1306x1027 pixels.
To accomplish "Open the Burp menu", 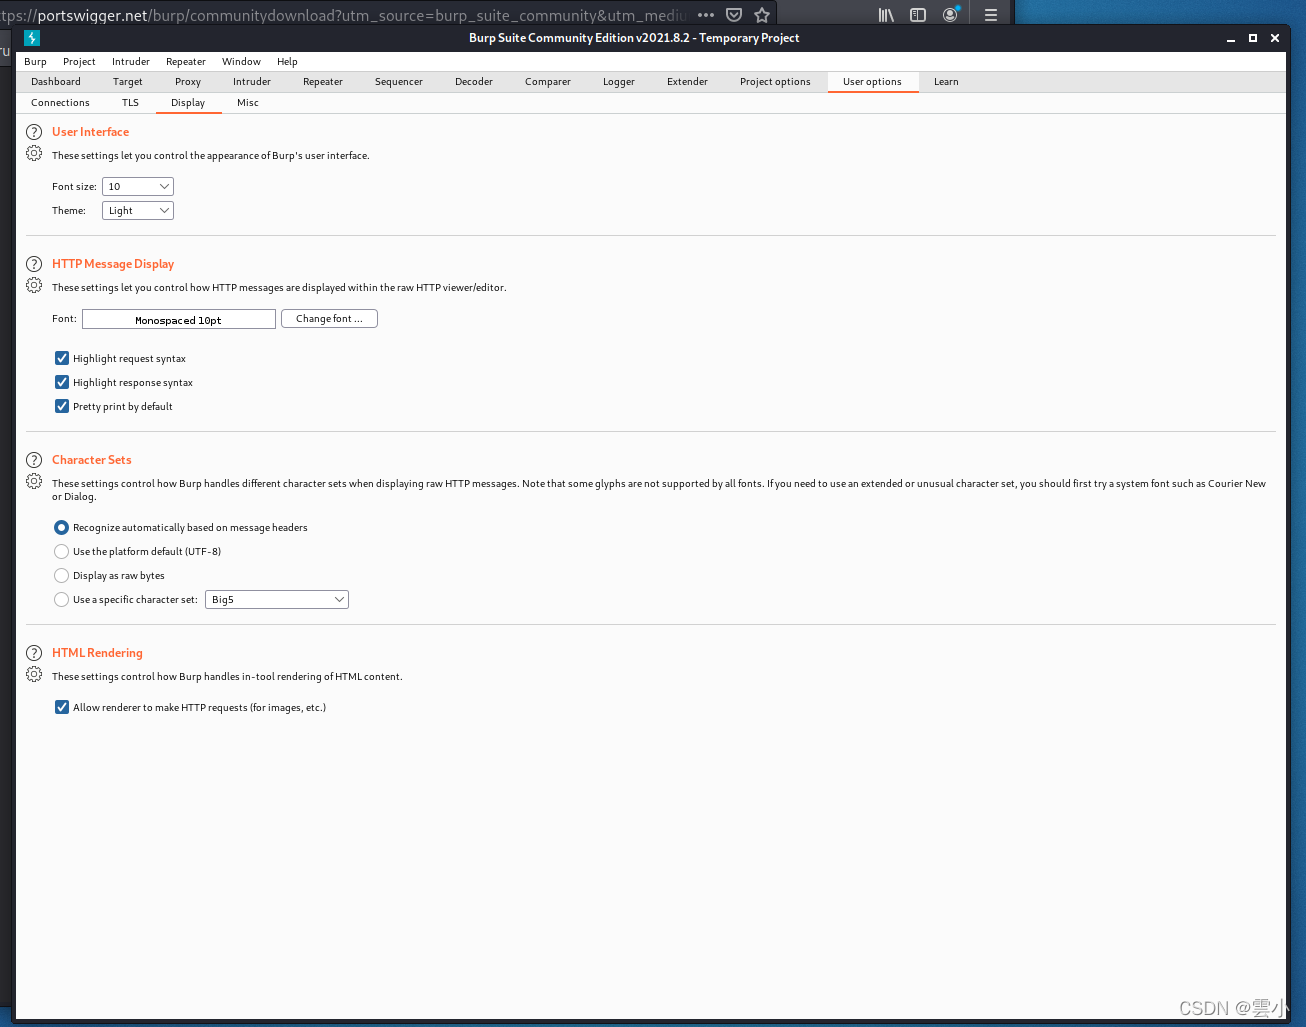I will pos(35,62).
